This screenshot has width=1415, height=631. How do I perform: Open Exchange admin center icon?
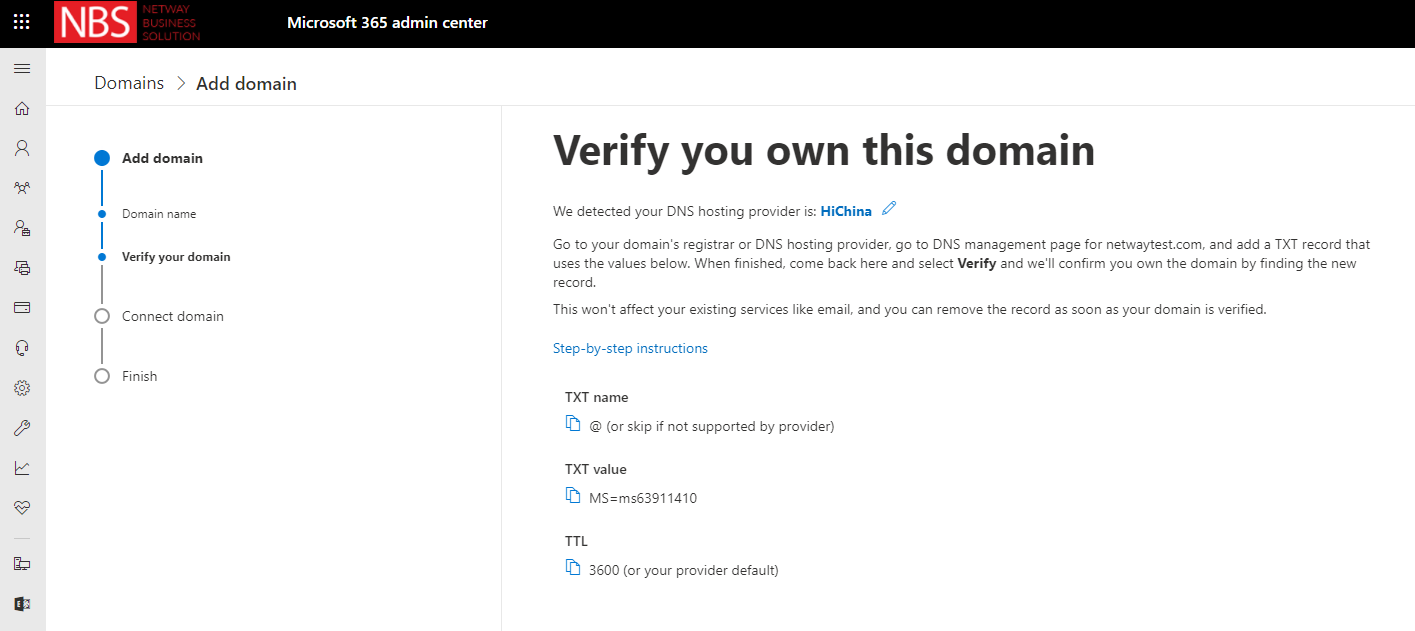point(22,604)
